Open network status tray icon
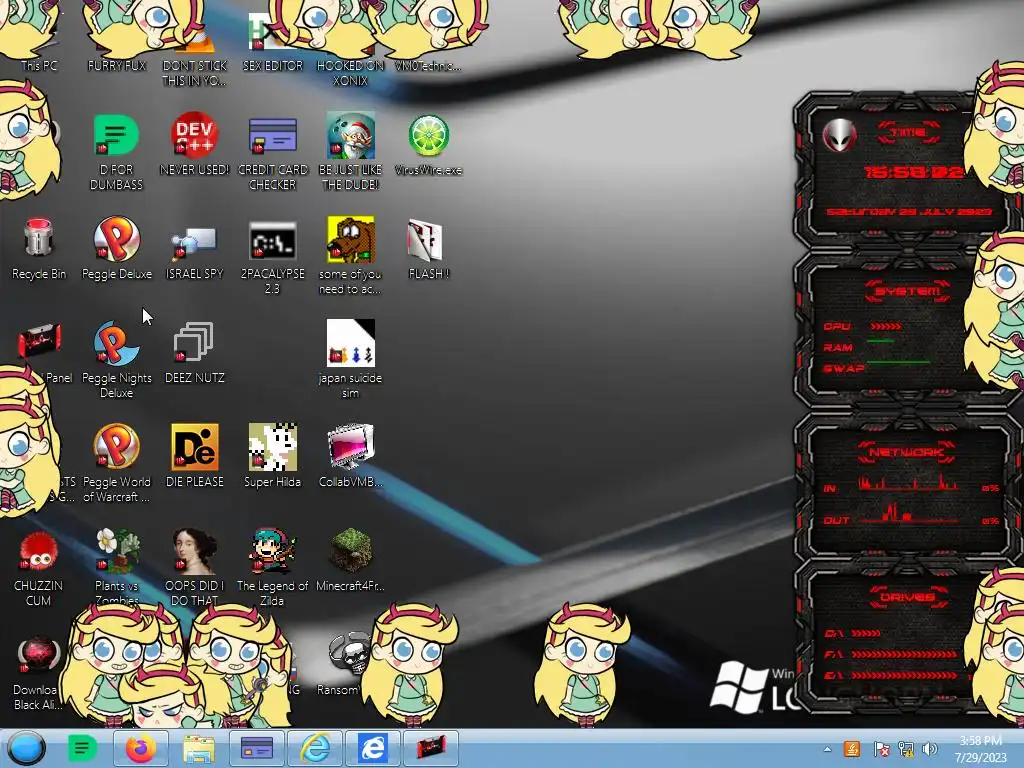1024x768 pixels. (x=906, y=749)
